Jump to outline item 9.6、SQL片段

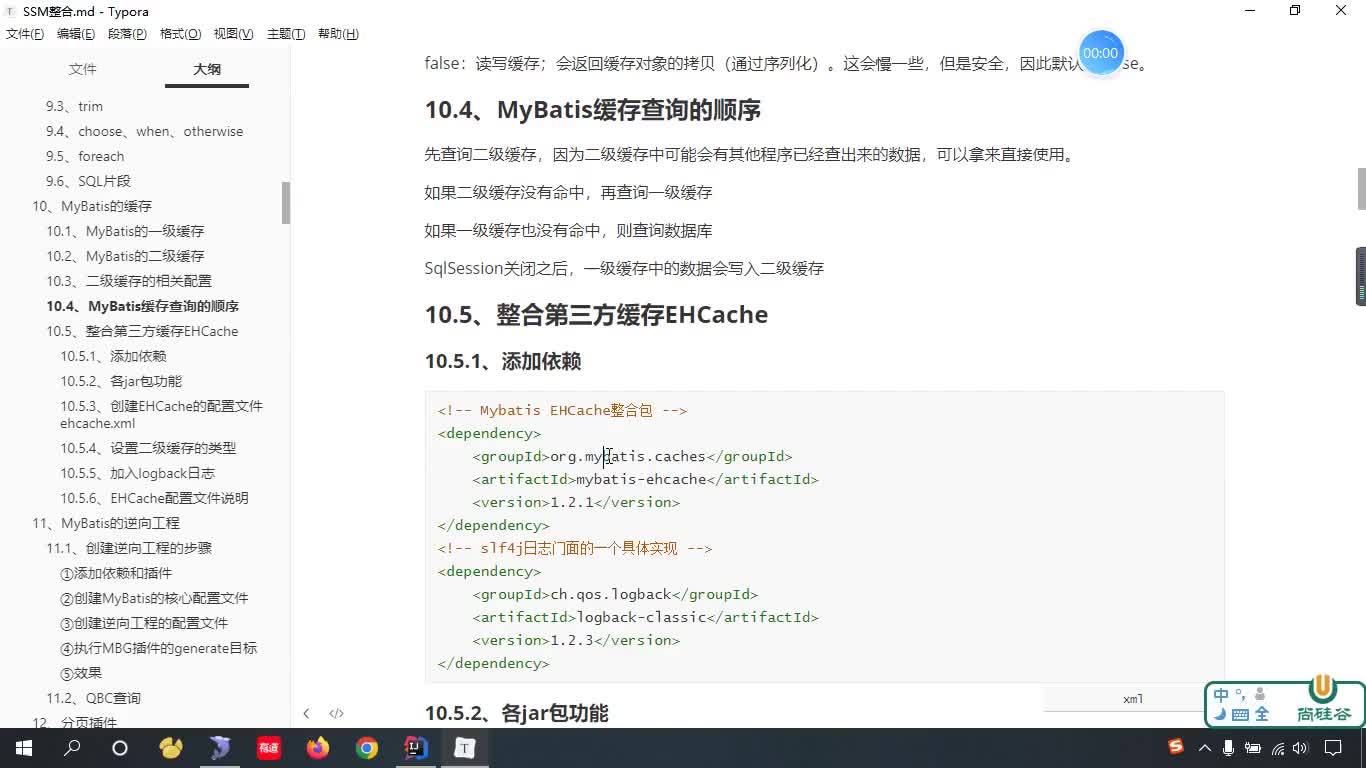pos(88,181)
